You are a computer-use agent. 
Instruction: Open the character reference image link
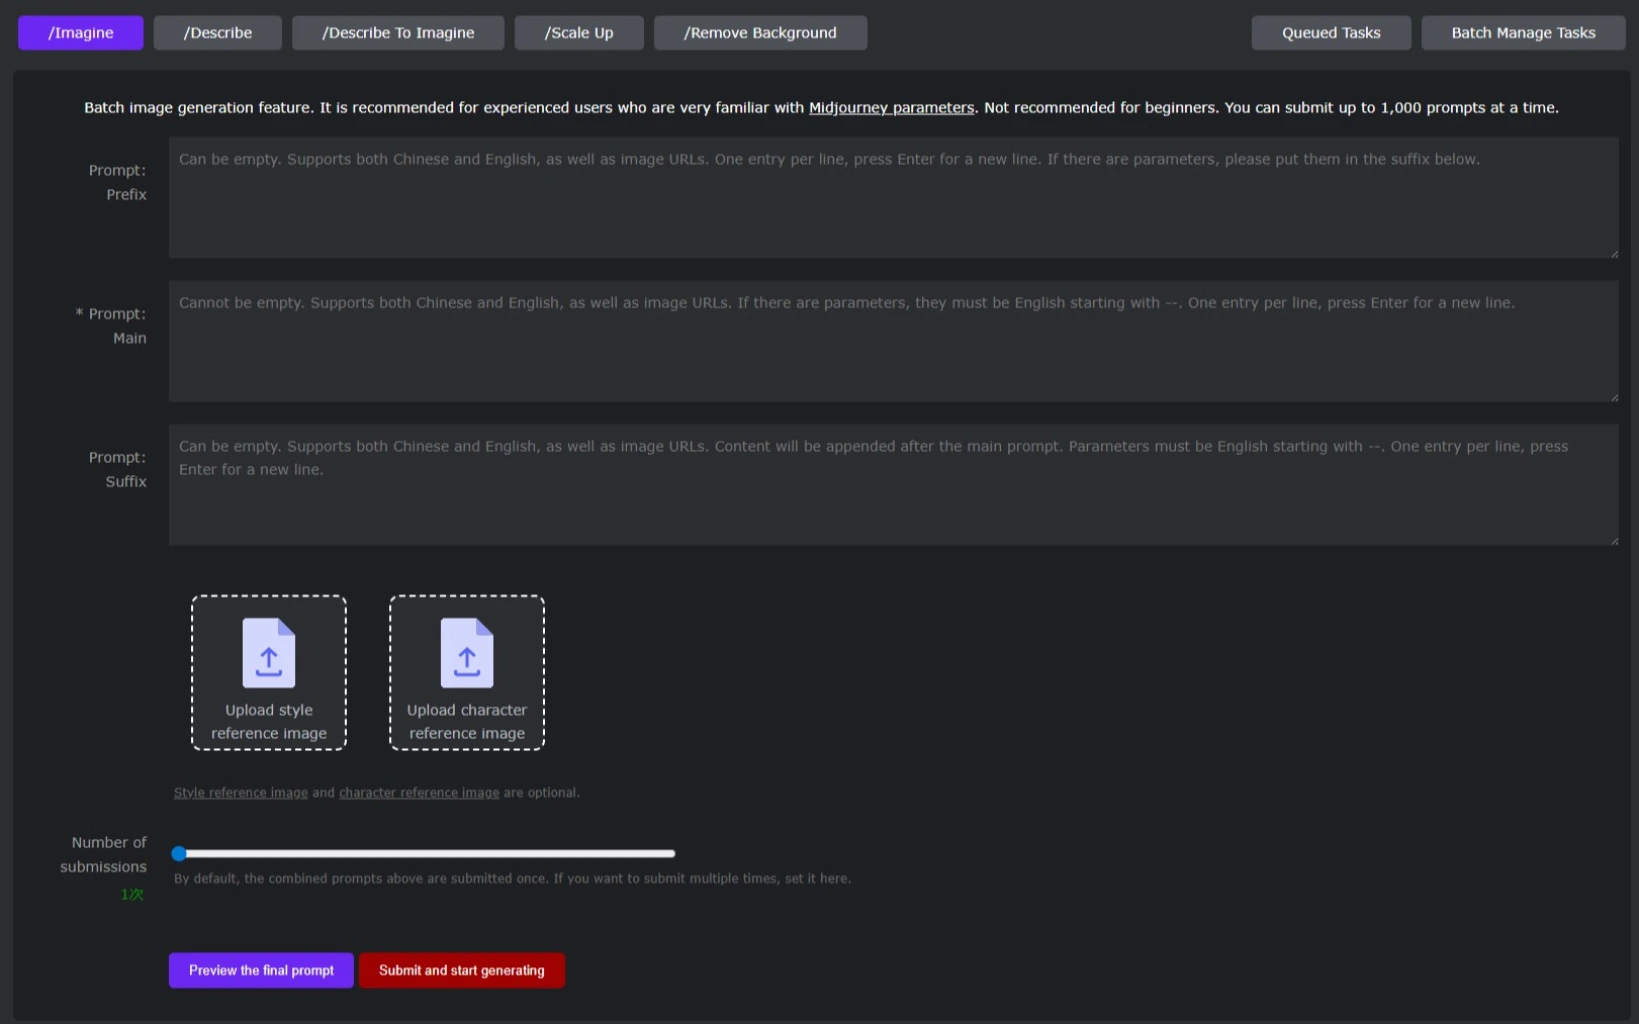point(419,793)
